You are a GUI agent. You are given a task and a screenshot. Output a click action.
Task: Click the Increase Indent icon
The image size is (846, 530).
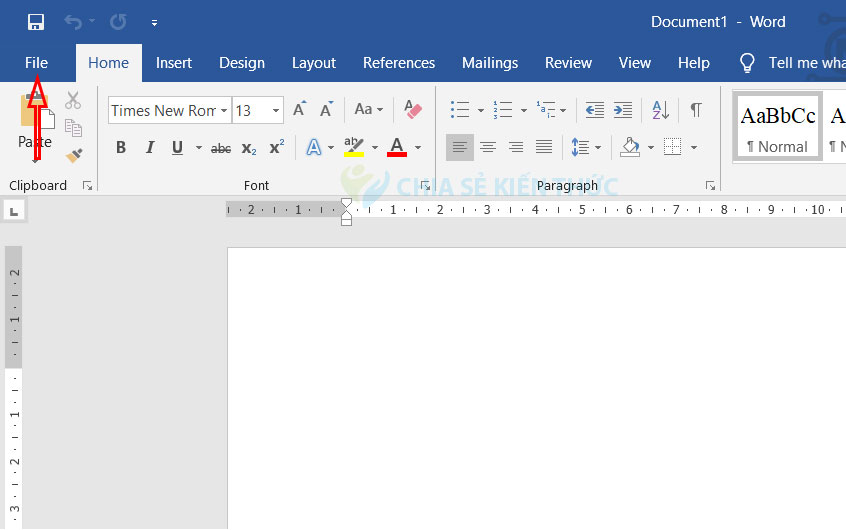click(623, 110)
